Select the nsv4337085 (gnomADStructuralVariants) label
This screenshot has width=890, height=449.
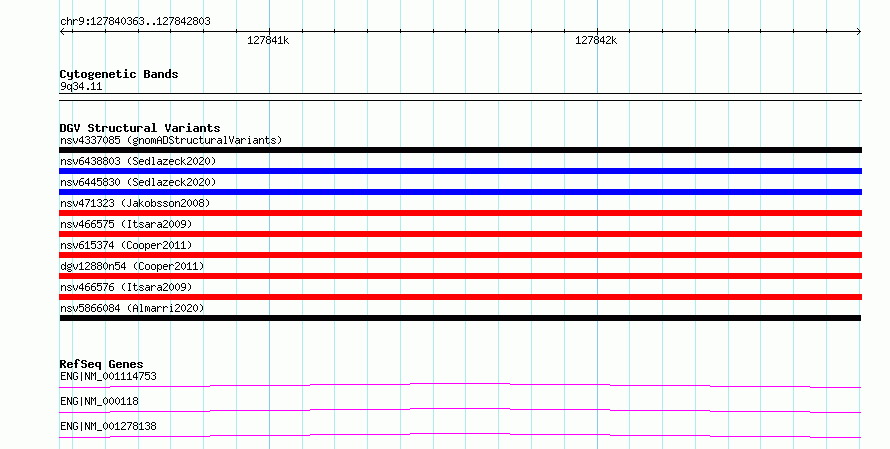point(171,140)
